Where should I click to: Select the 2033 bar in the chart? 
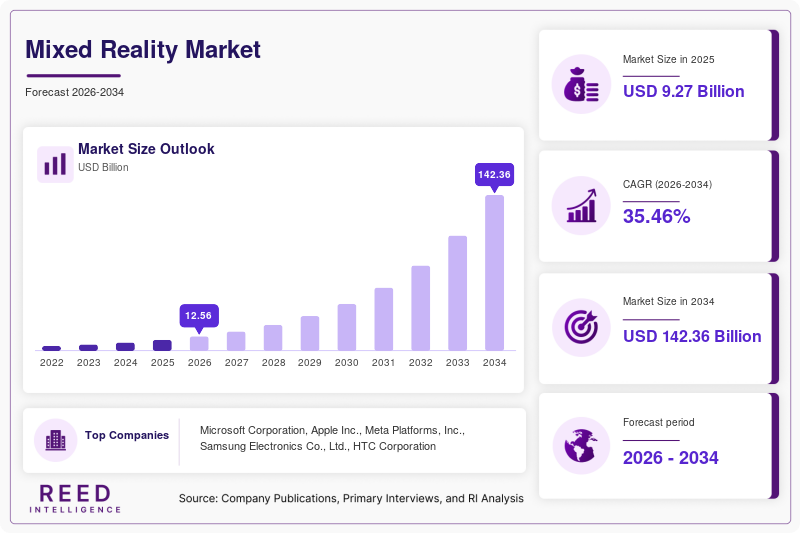(x=458, y=293)
